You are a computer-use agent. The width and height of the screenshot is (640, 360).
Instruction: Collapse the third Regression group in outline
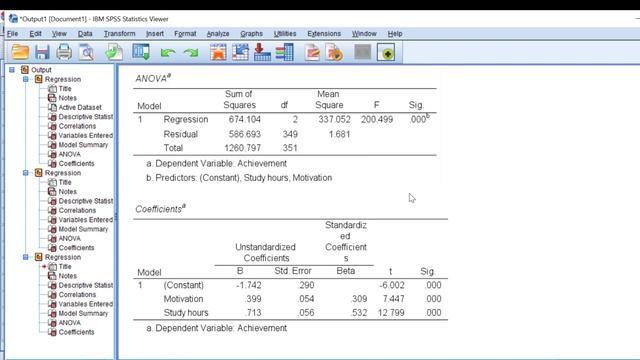pos(25,257)
